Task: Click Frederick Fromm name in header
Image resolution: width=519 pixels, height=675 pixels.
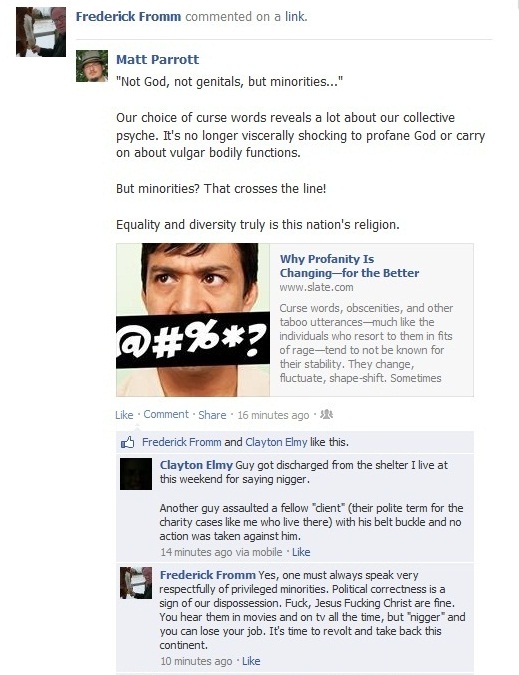Action: pyautogui.click(x=128, y=17)
